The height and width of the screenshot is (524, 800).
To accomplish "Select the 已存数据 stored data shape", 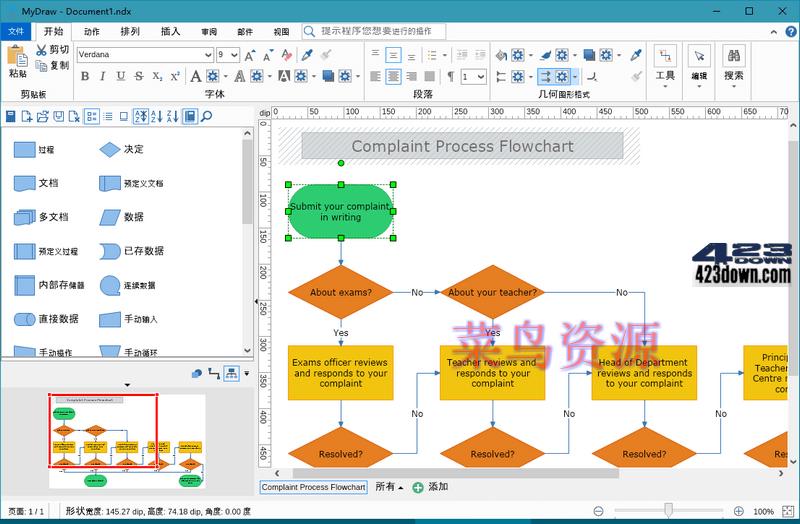I will pyautogui.click(x=131, y=251).
